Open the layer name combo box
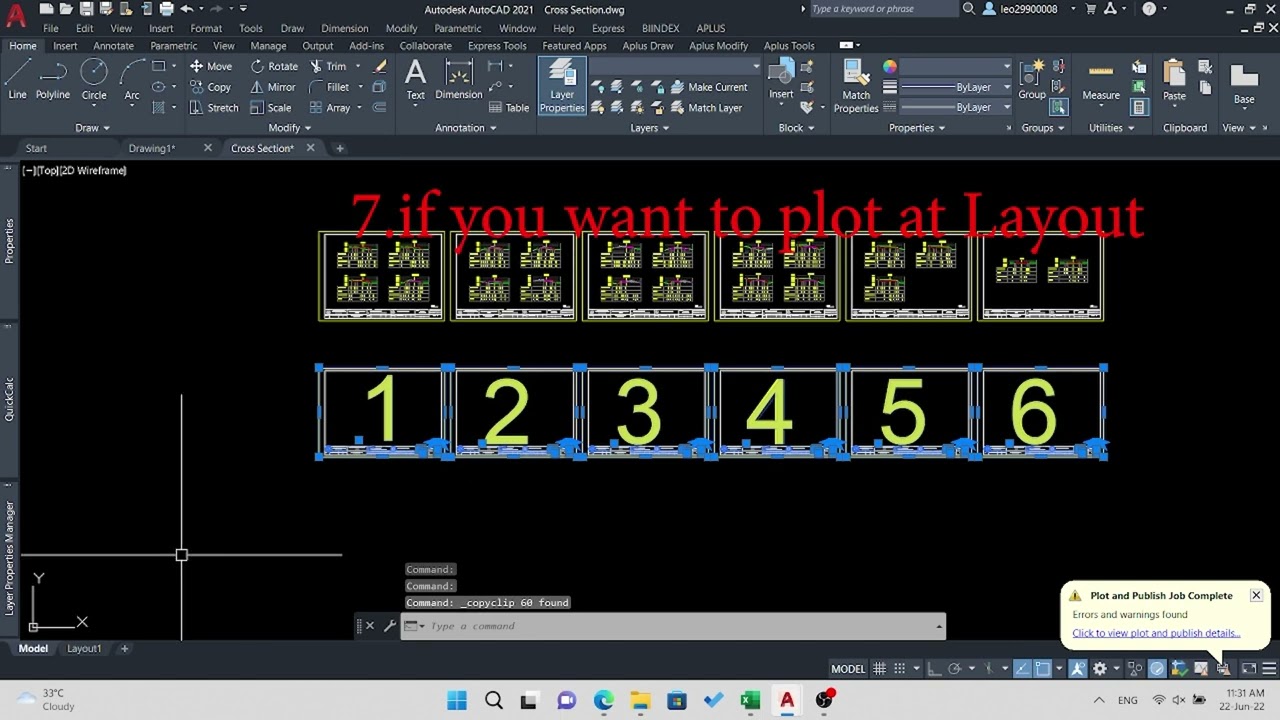Viewport: 1280px width, 720px height. 675,66
